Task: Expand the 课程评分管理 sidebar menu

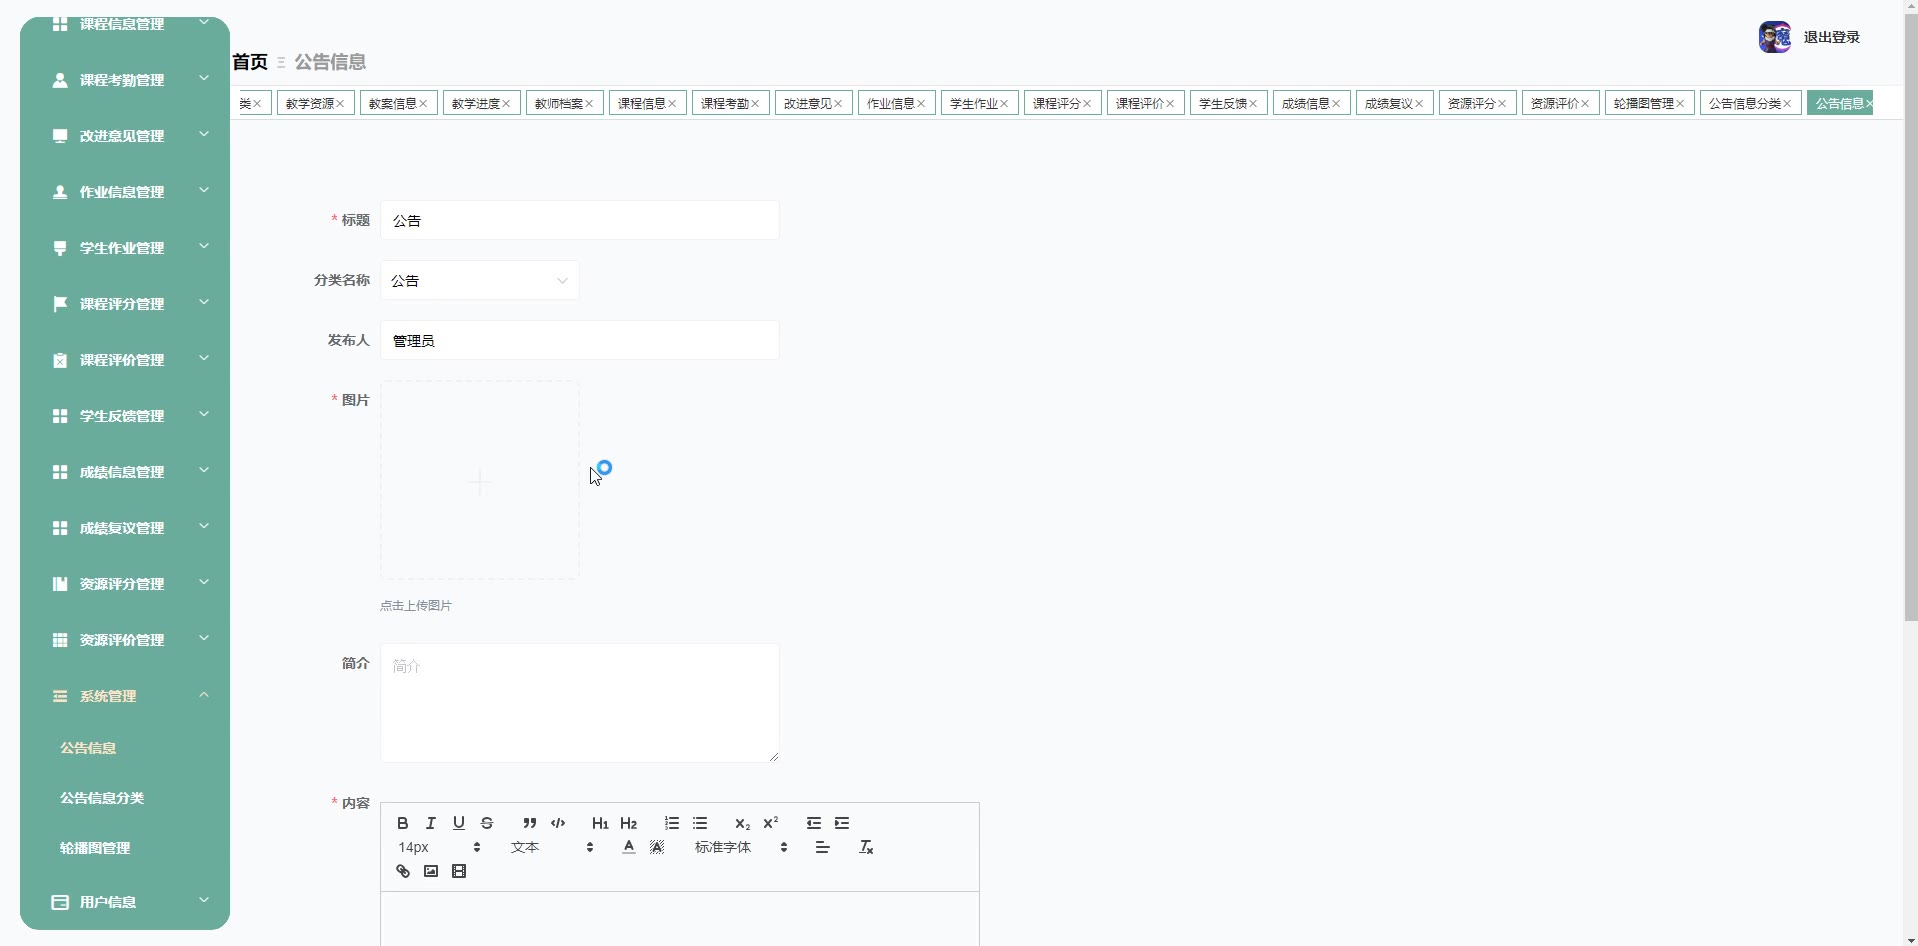Action: tap(125, 304)
